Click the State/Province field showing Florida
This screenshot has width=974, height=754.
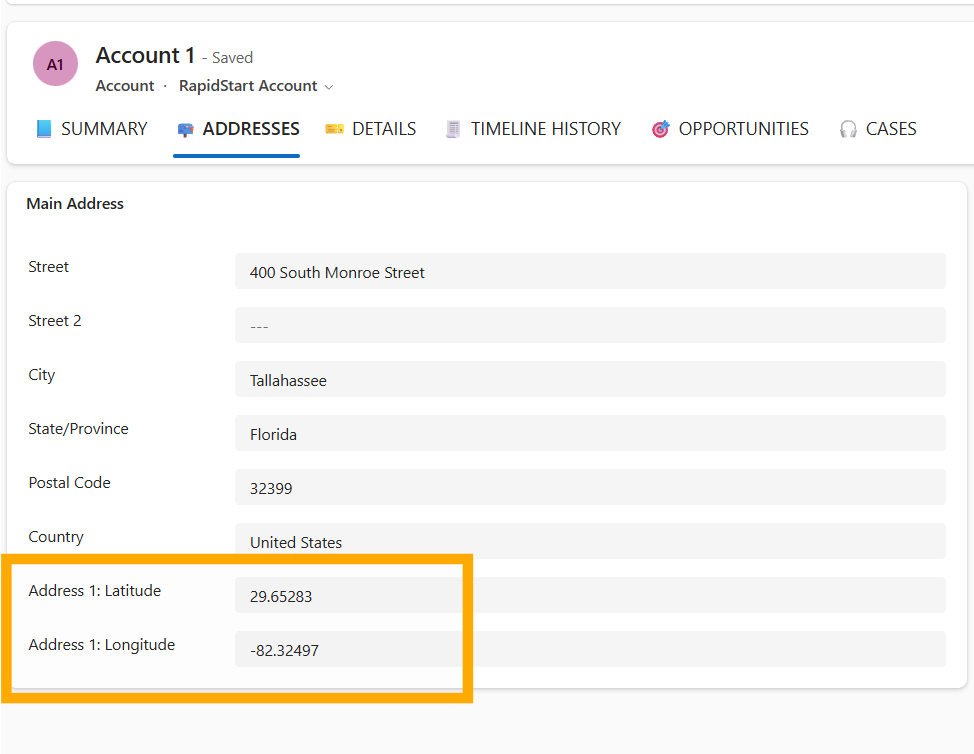[590, 434]
